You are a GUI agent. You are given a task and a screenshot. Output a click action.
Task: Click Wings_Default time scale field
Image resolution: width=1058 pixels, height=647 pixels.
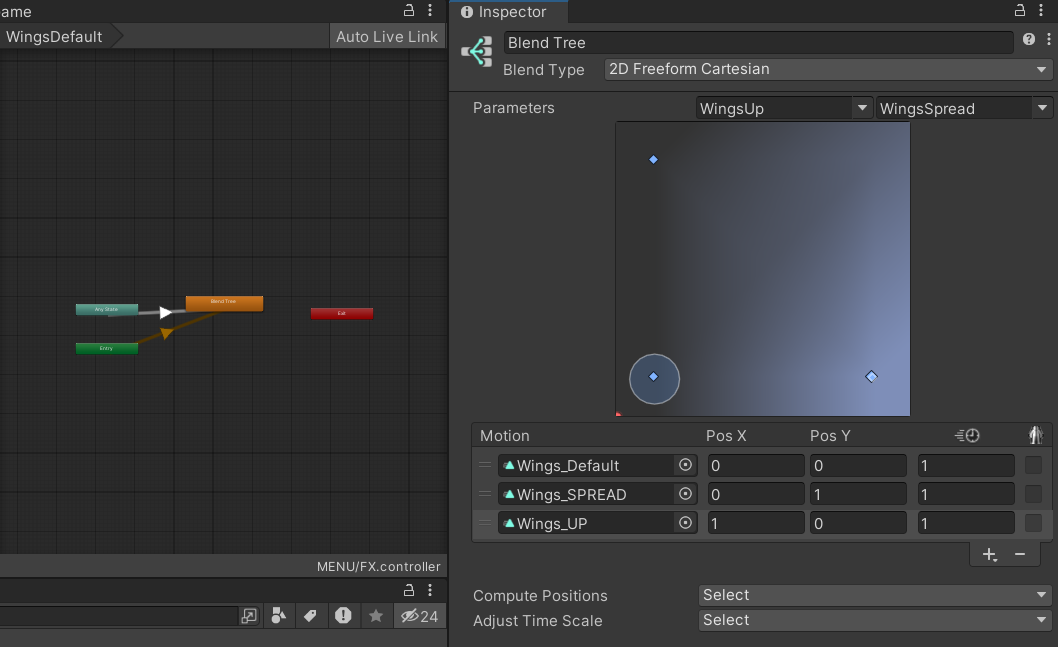click(x=966, y=466)
